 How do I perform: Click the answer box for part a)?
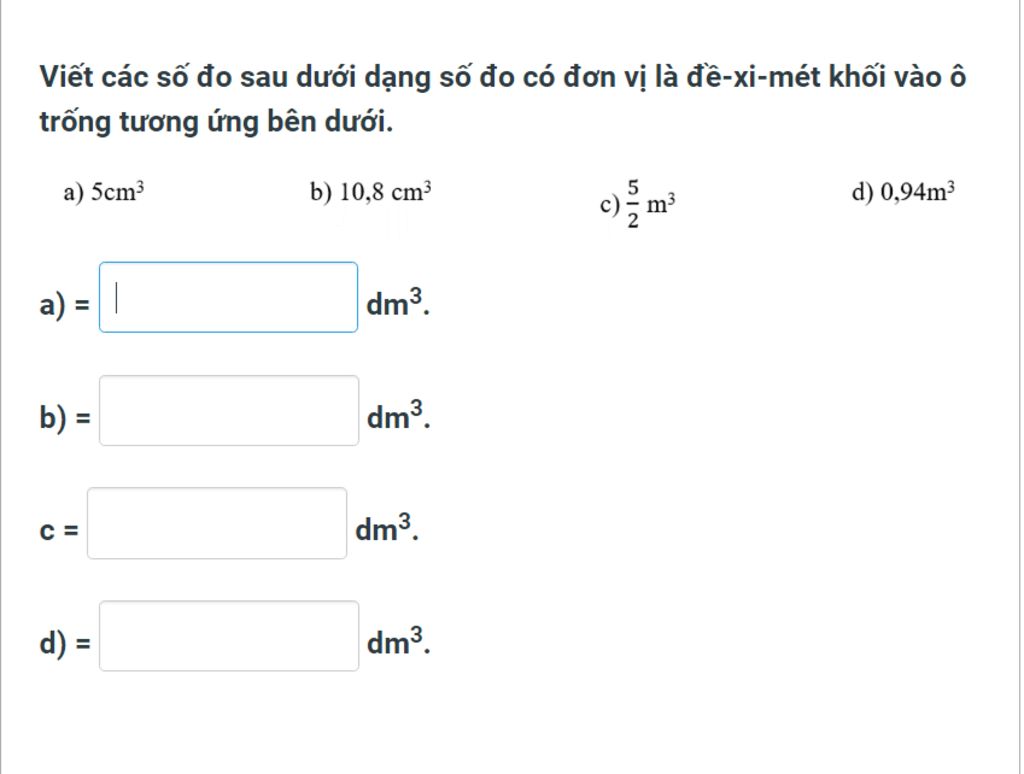[228, 297]
